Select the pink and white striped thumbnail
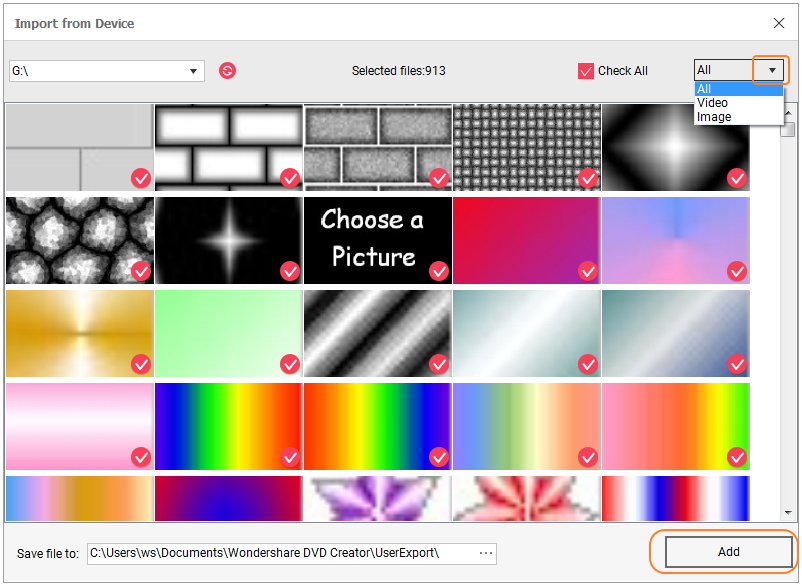Viewport: 802px width, 586px height. tap(79, 426)
